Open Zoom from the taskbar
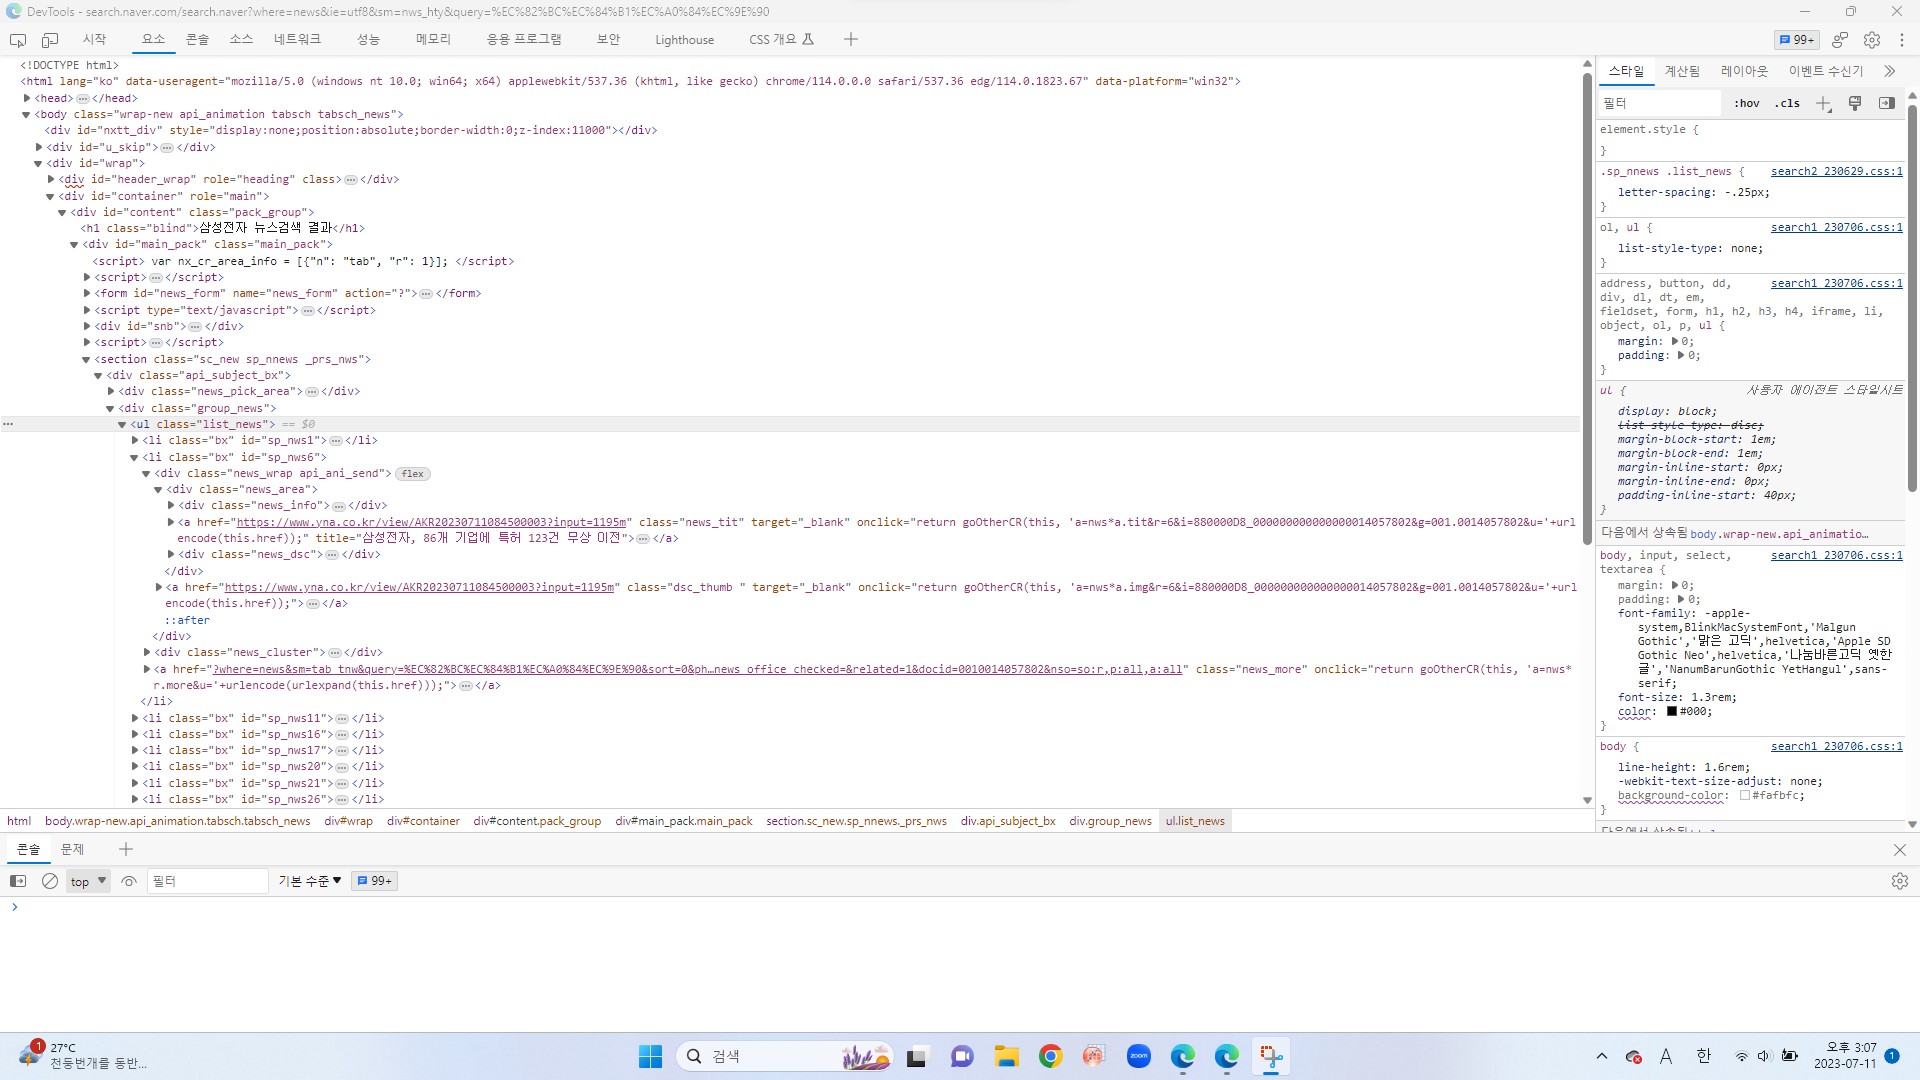The width and height of the screenshot is (1920, 1080). tap(1138, 1056)
